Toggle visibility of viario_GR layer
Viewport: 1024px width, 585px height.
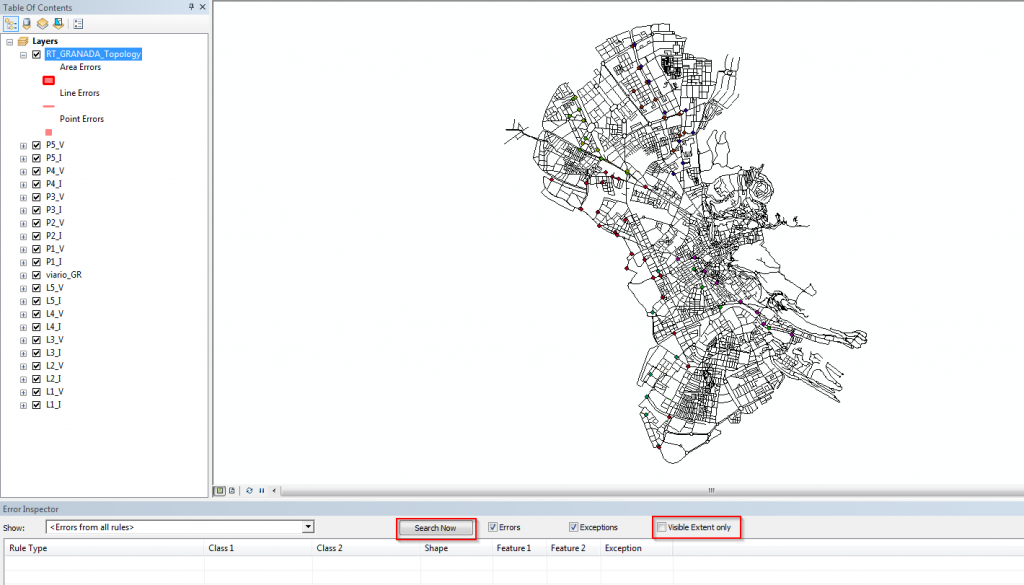(x=36, y=275)
